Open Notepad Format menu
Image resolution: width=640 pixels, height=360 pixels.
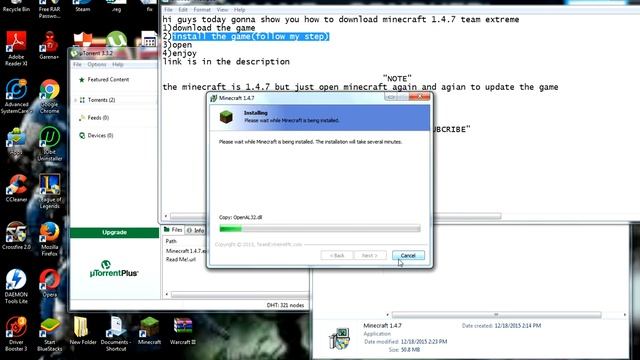coord(202,9)
